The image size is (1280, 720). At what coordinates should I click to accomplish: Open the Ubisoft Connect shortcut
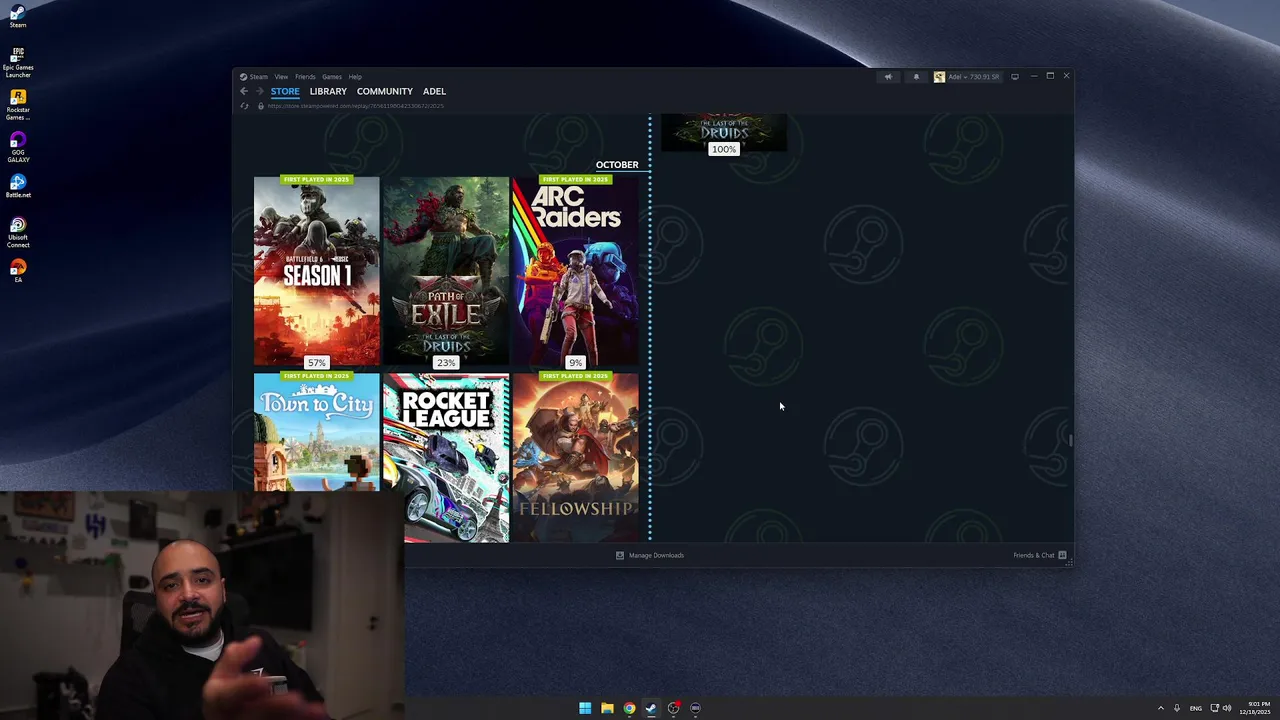coord(18,232)
